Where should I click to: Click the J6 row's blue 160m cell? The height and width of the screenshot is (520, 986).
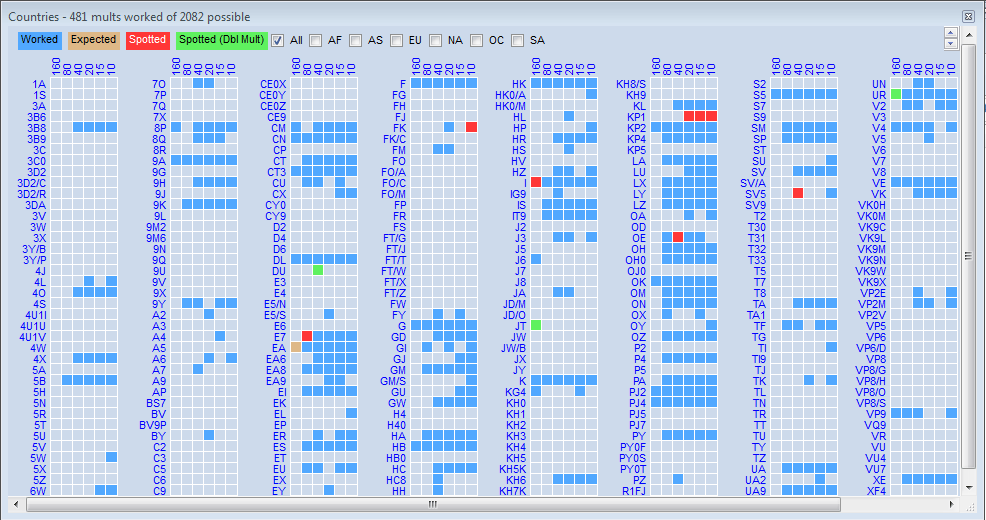[536, 259]
